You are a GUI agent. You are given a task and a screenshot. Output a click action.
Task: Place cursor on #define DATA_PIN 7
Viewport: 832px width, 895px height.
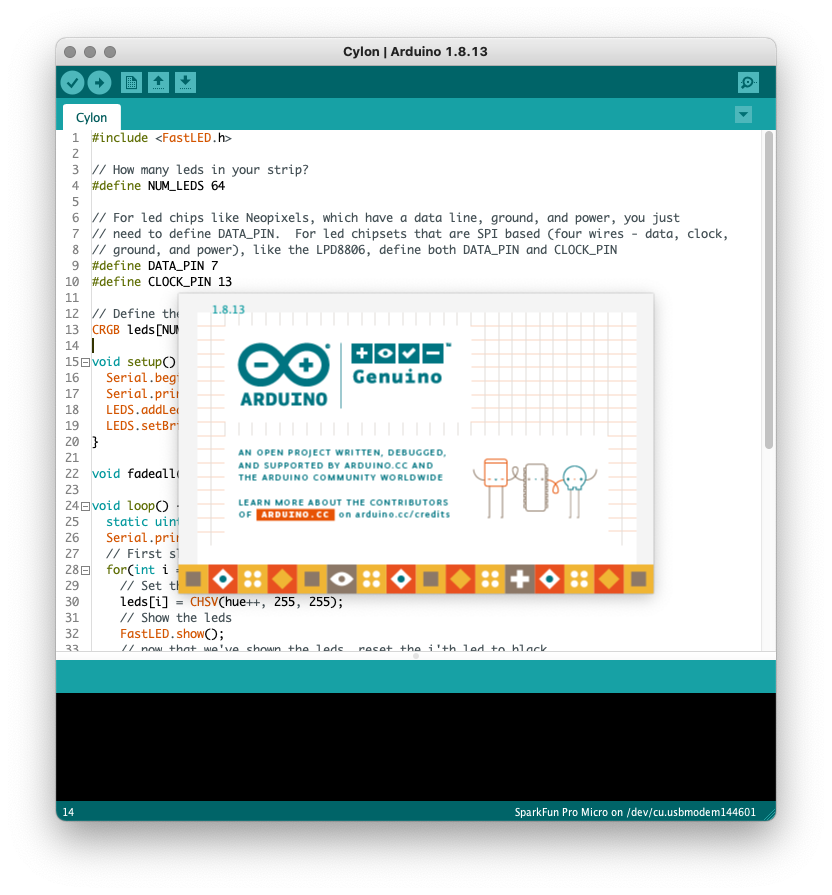(x=155, y=266)
